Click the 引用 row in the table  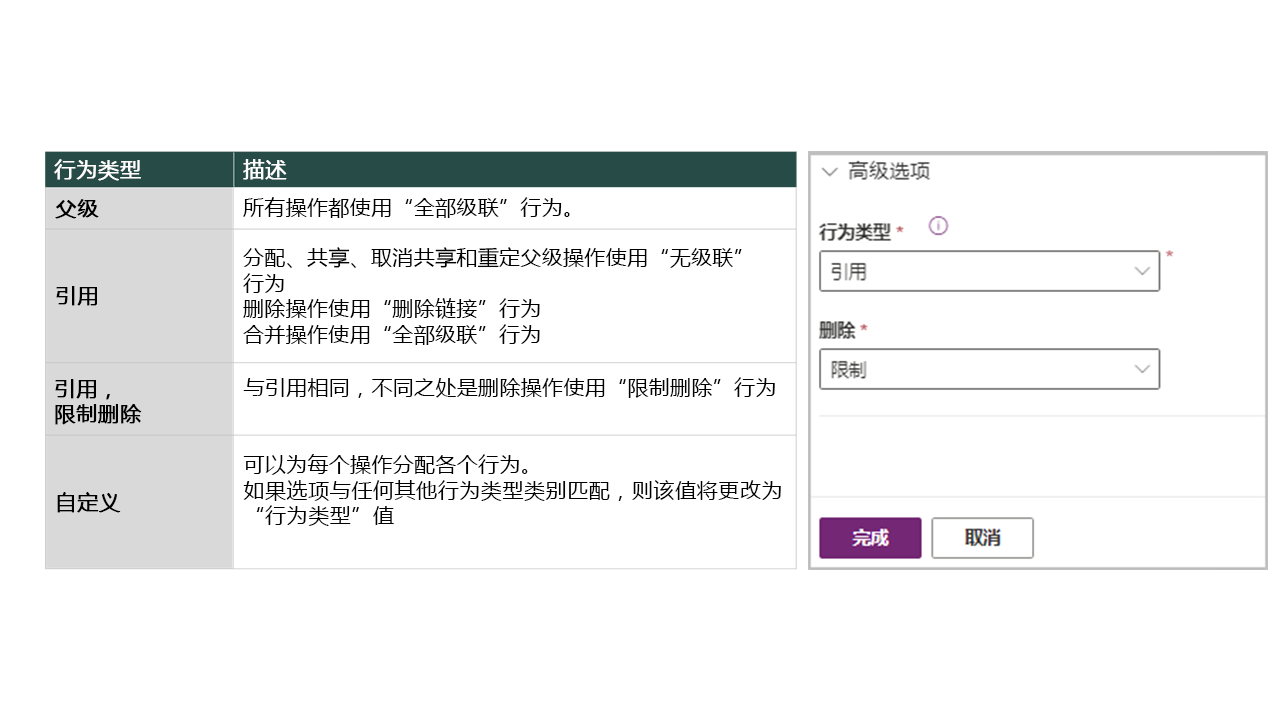pos(76,296)
